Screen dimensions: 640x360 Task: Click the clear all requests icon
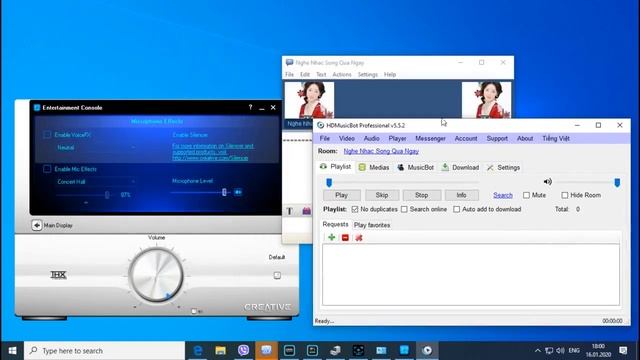[359, 238]
